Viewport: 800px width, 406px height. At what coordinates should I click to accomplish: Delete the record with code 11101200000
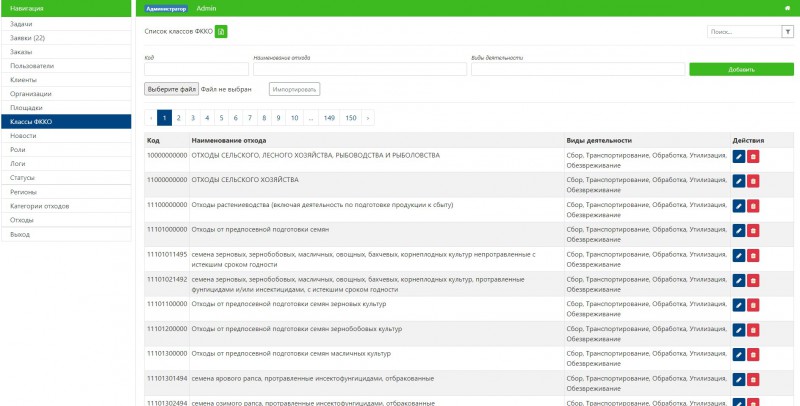click(753, 330)
